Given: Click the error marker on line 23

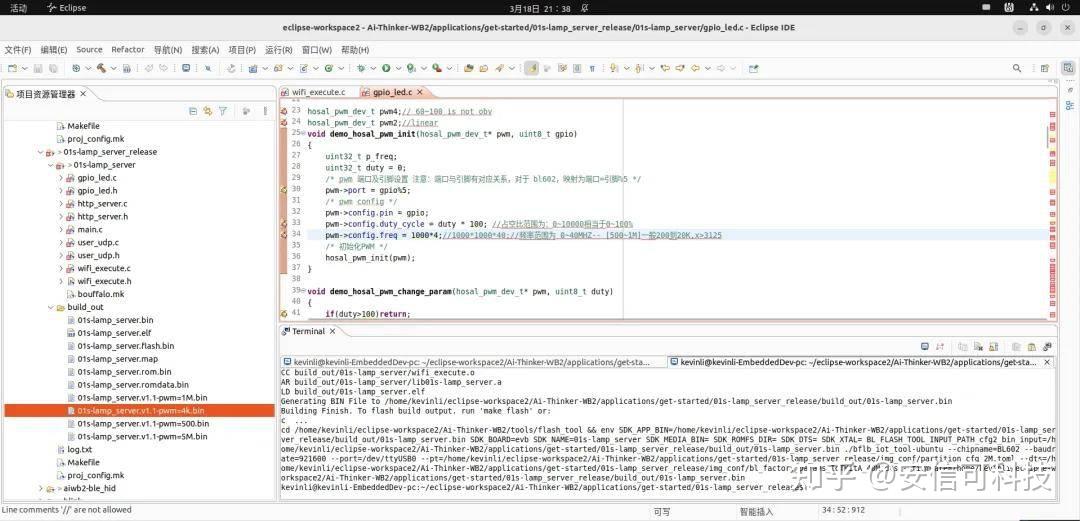Looking at the screenshot, I should (x=284, y=111).
